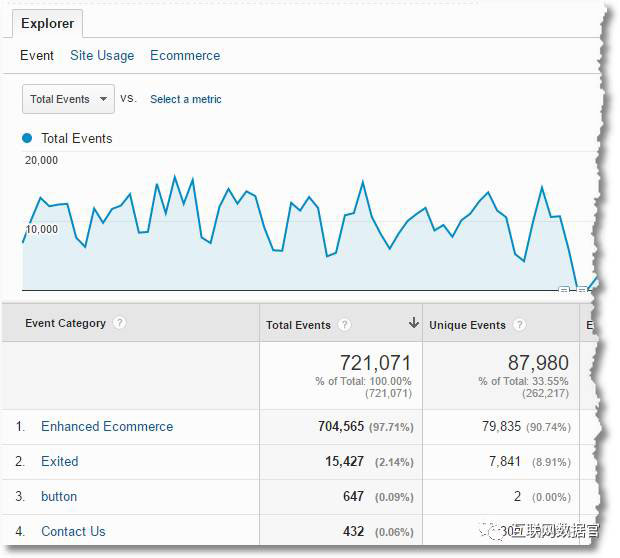The image size is (620, 558).
Task: Switch to Site Usage metric group
Action: pyautogui.click(x=102, y=55)
